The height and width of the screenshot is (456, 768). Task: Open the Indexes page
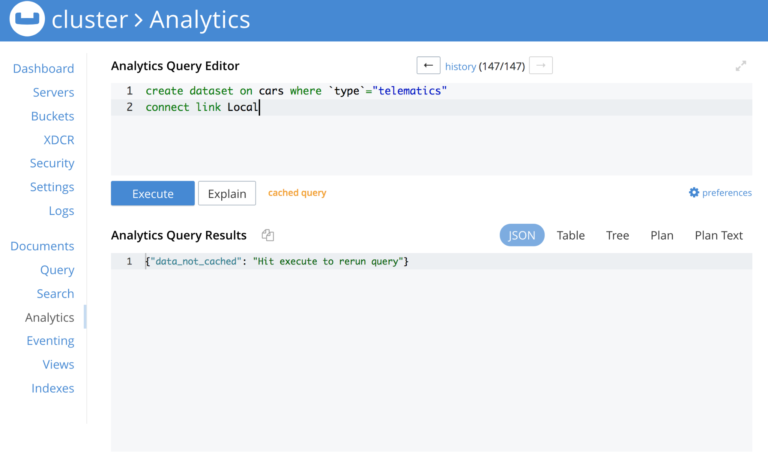[53, 388]
